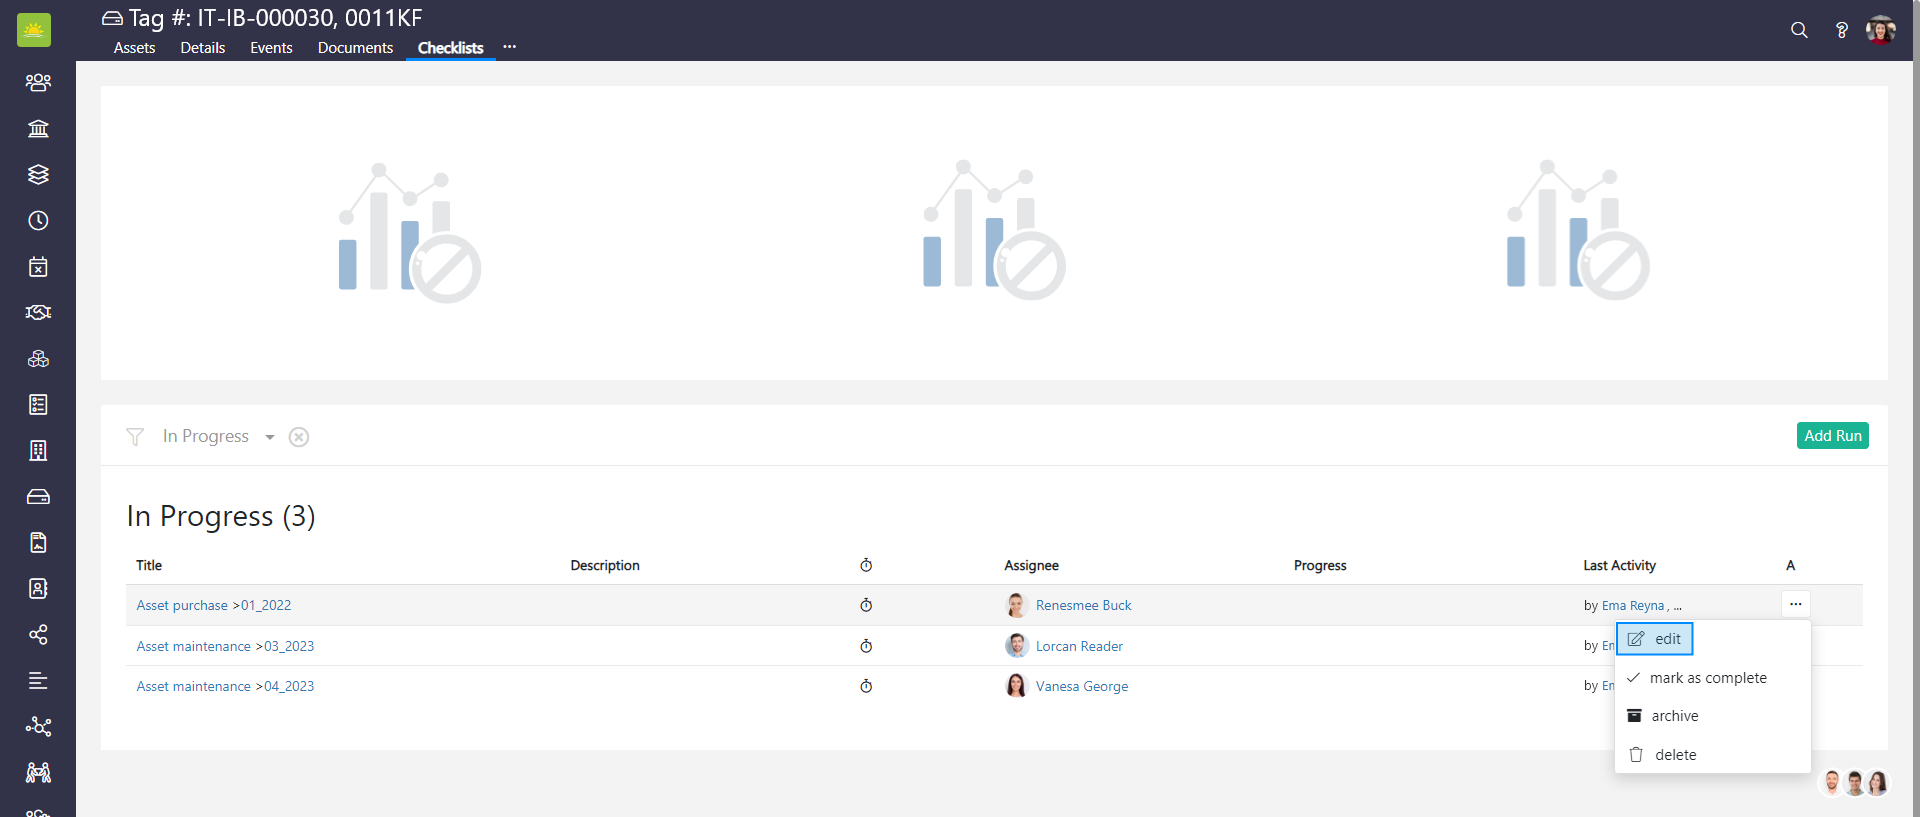The height and width of the screenshot is (817, 1920).
Task: Click the search magnifier icon
Action: 1799,30
